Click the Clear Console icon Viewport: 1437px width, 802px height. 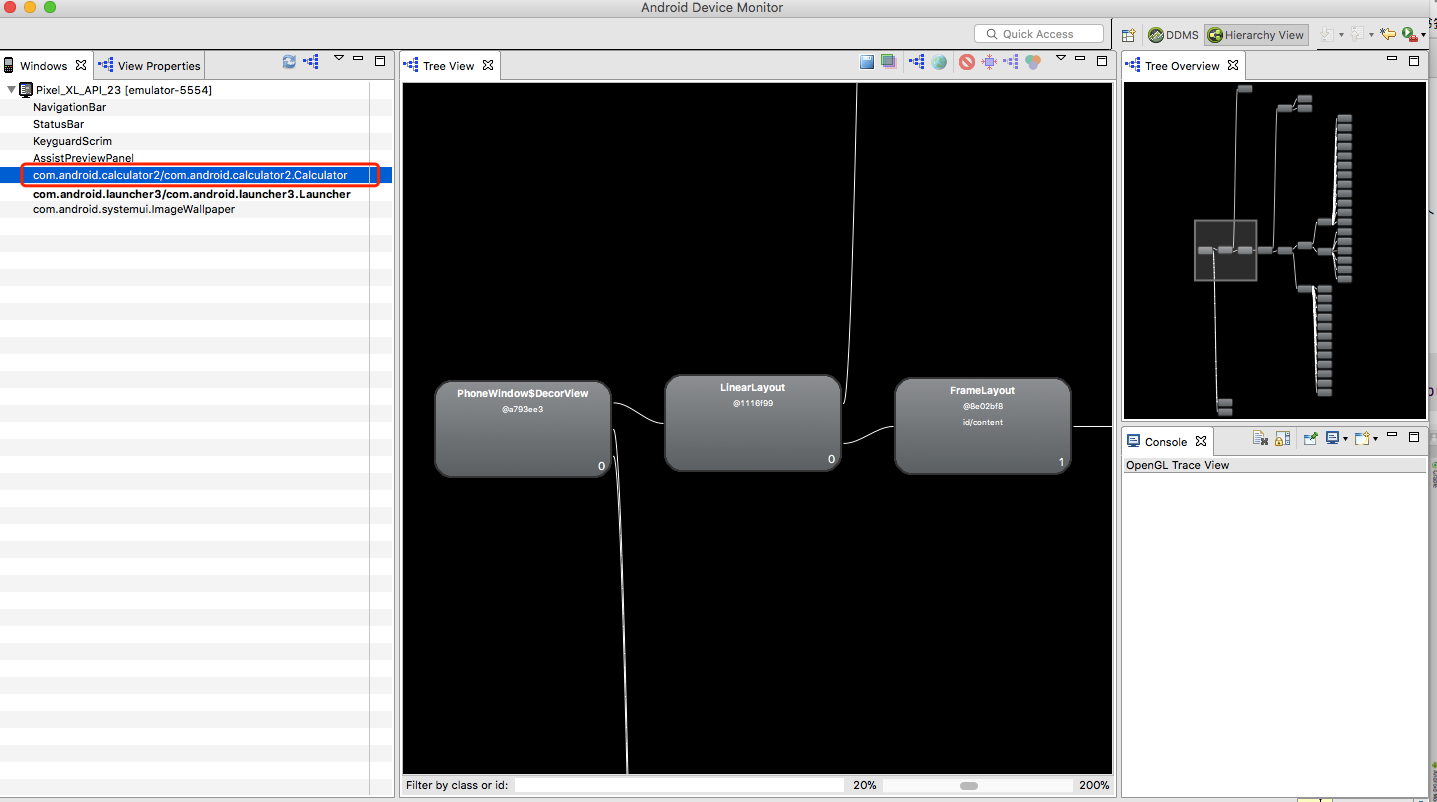click(1260, 438)
